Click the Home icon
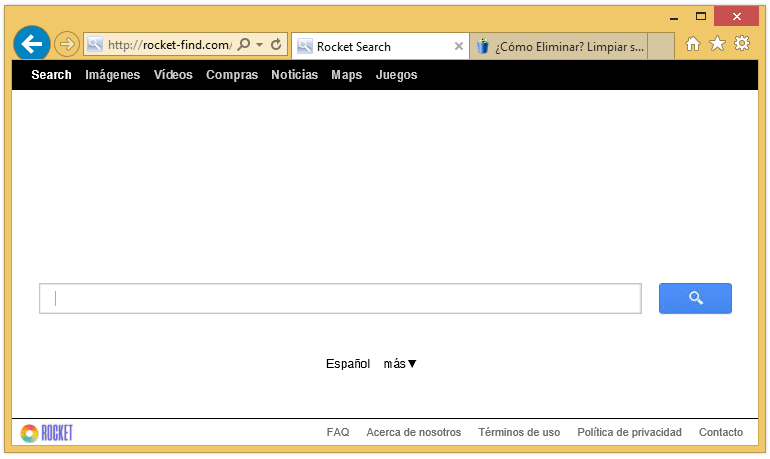This screenshot has width=770, height=459. click(x=692, y=44)
